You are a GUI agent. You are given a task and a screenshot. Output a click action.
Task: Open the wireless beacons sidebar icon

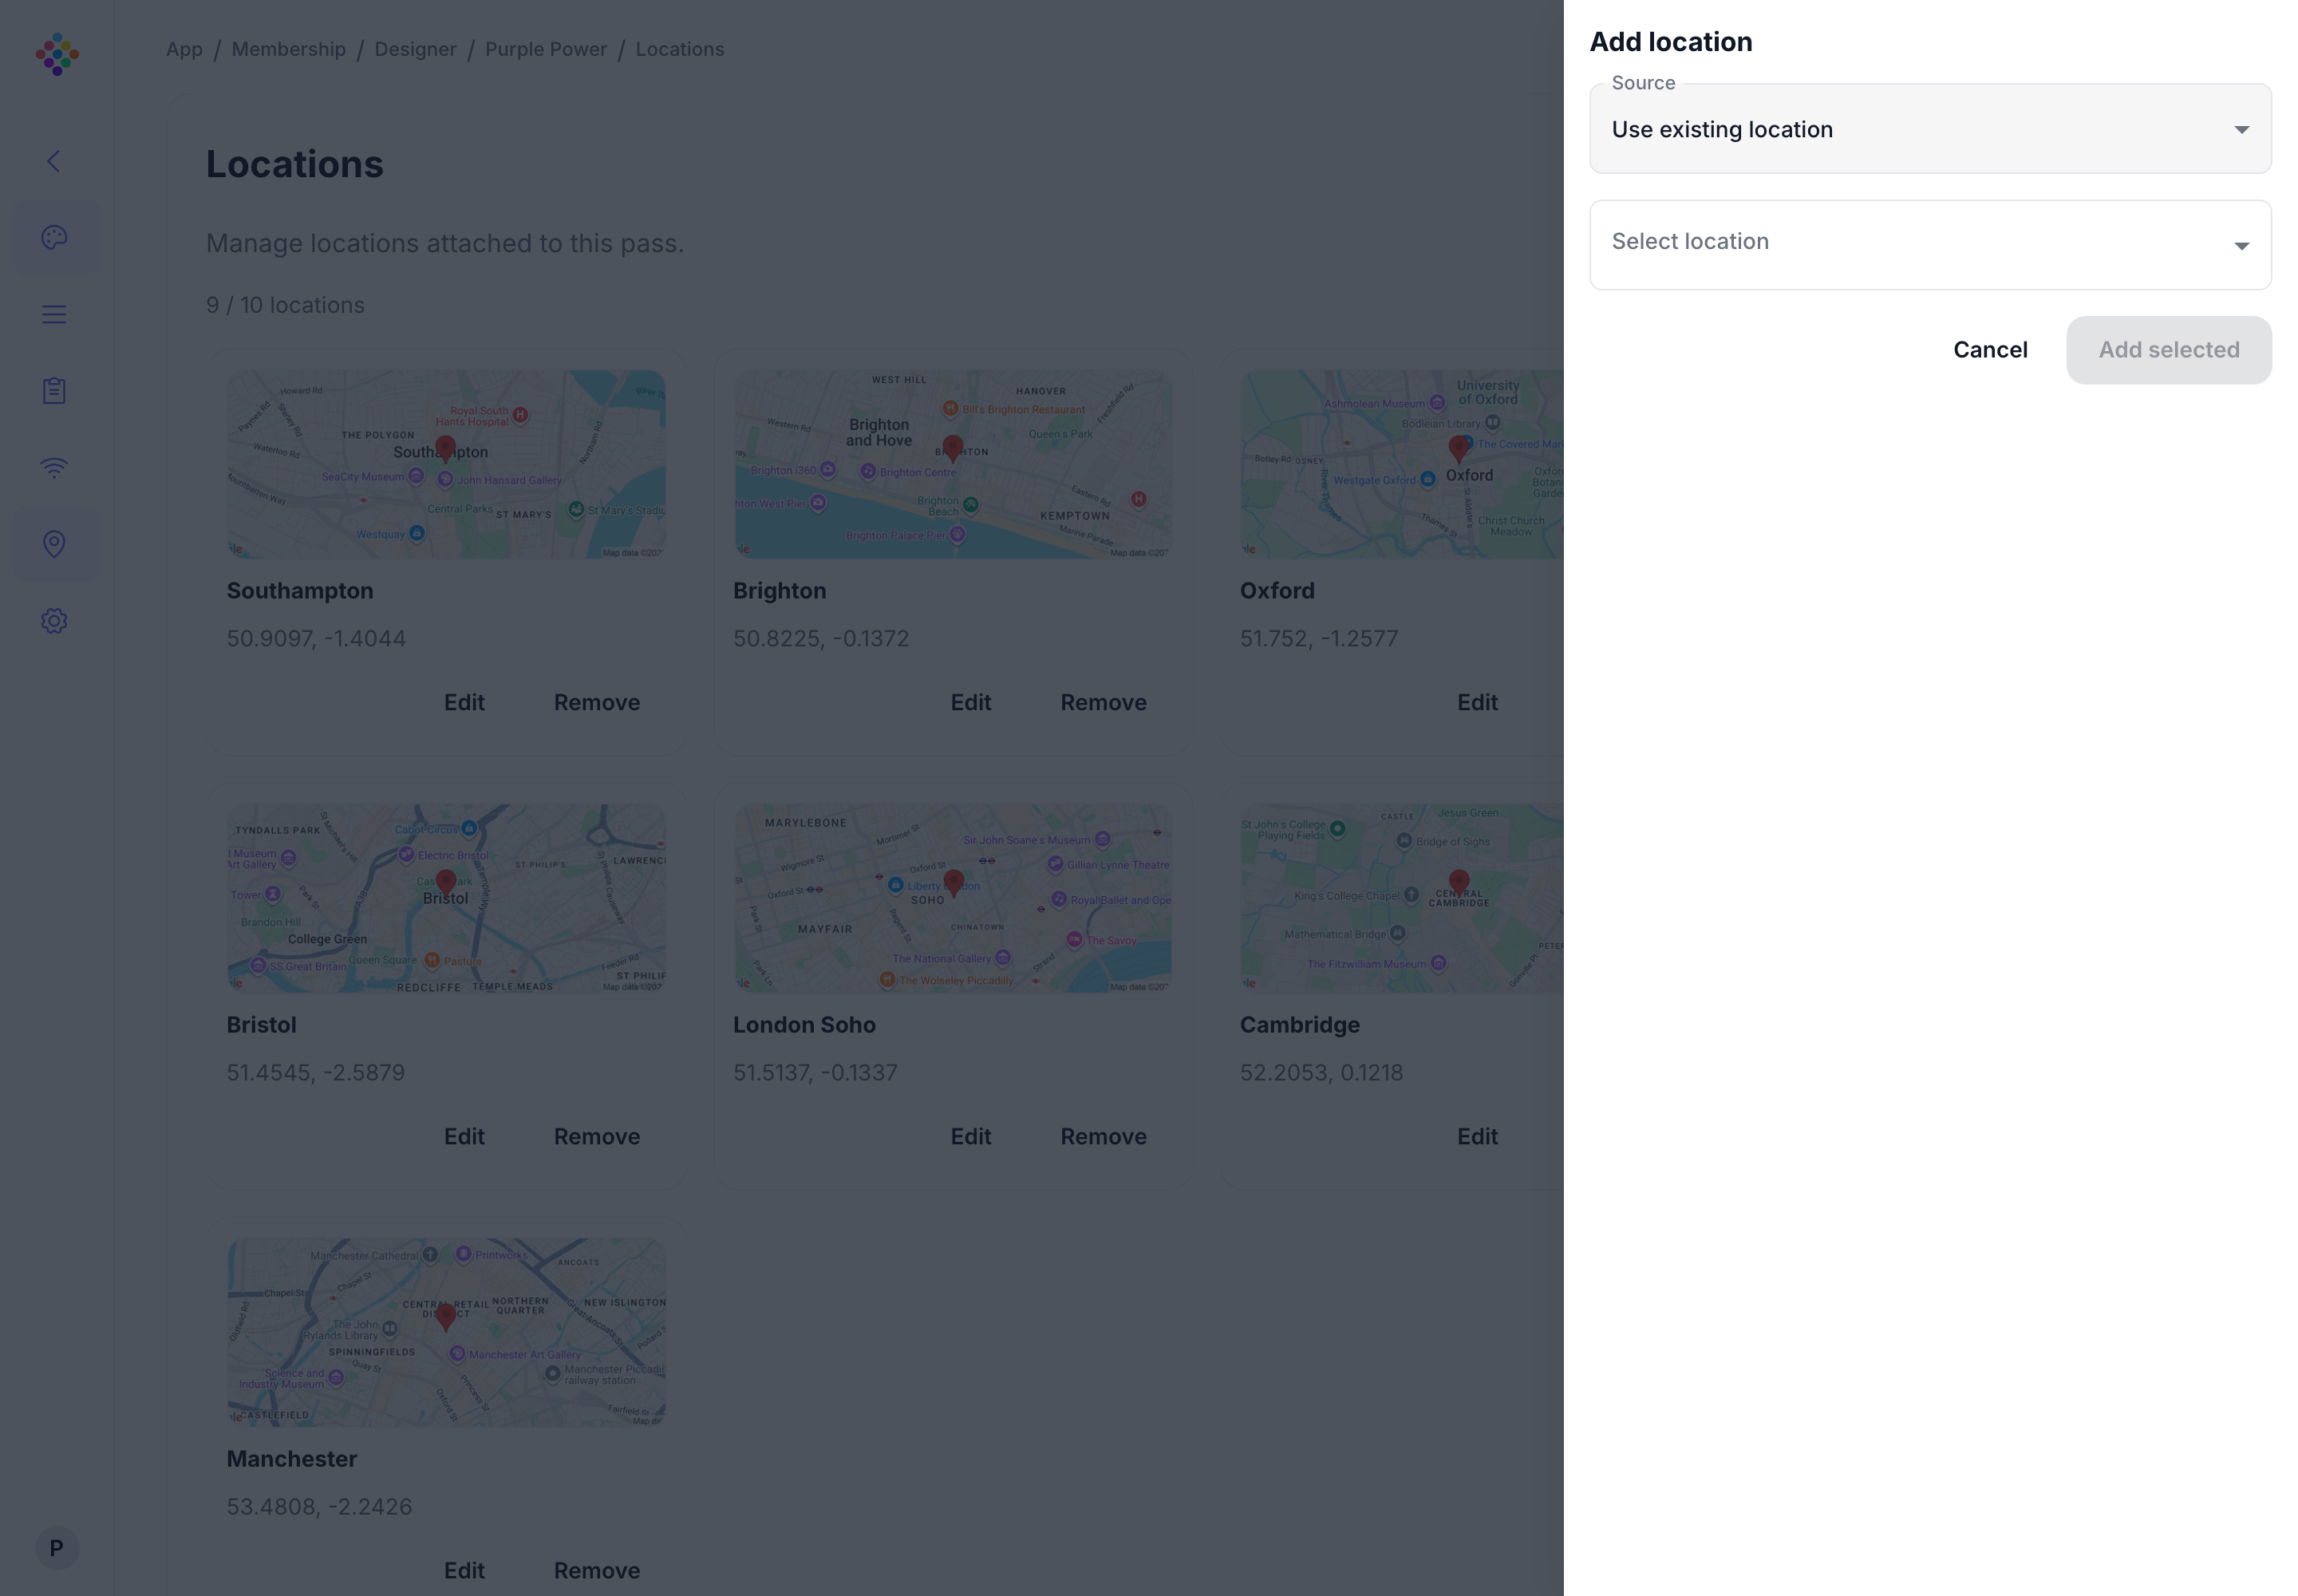tap(54, 467)
